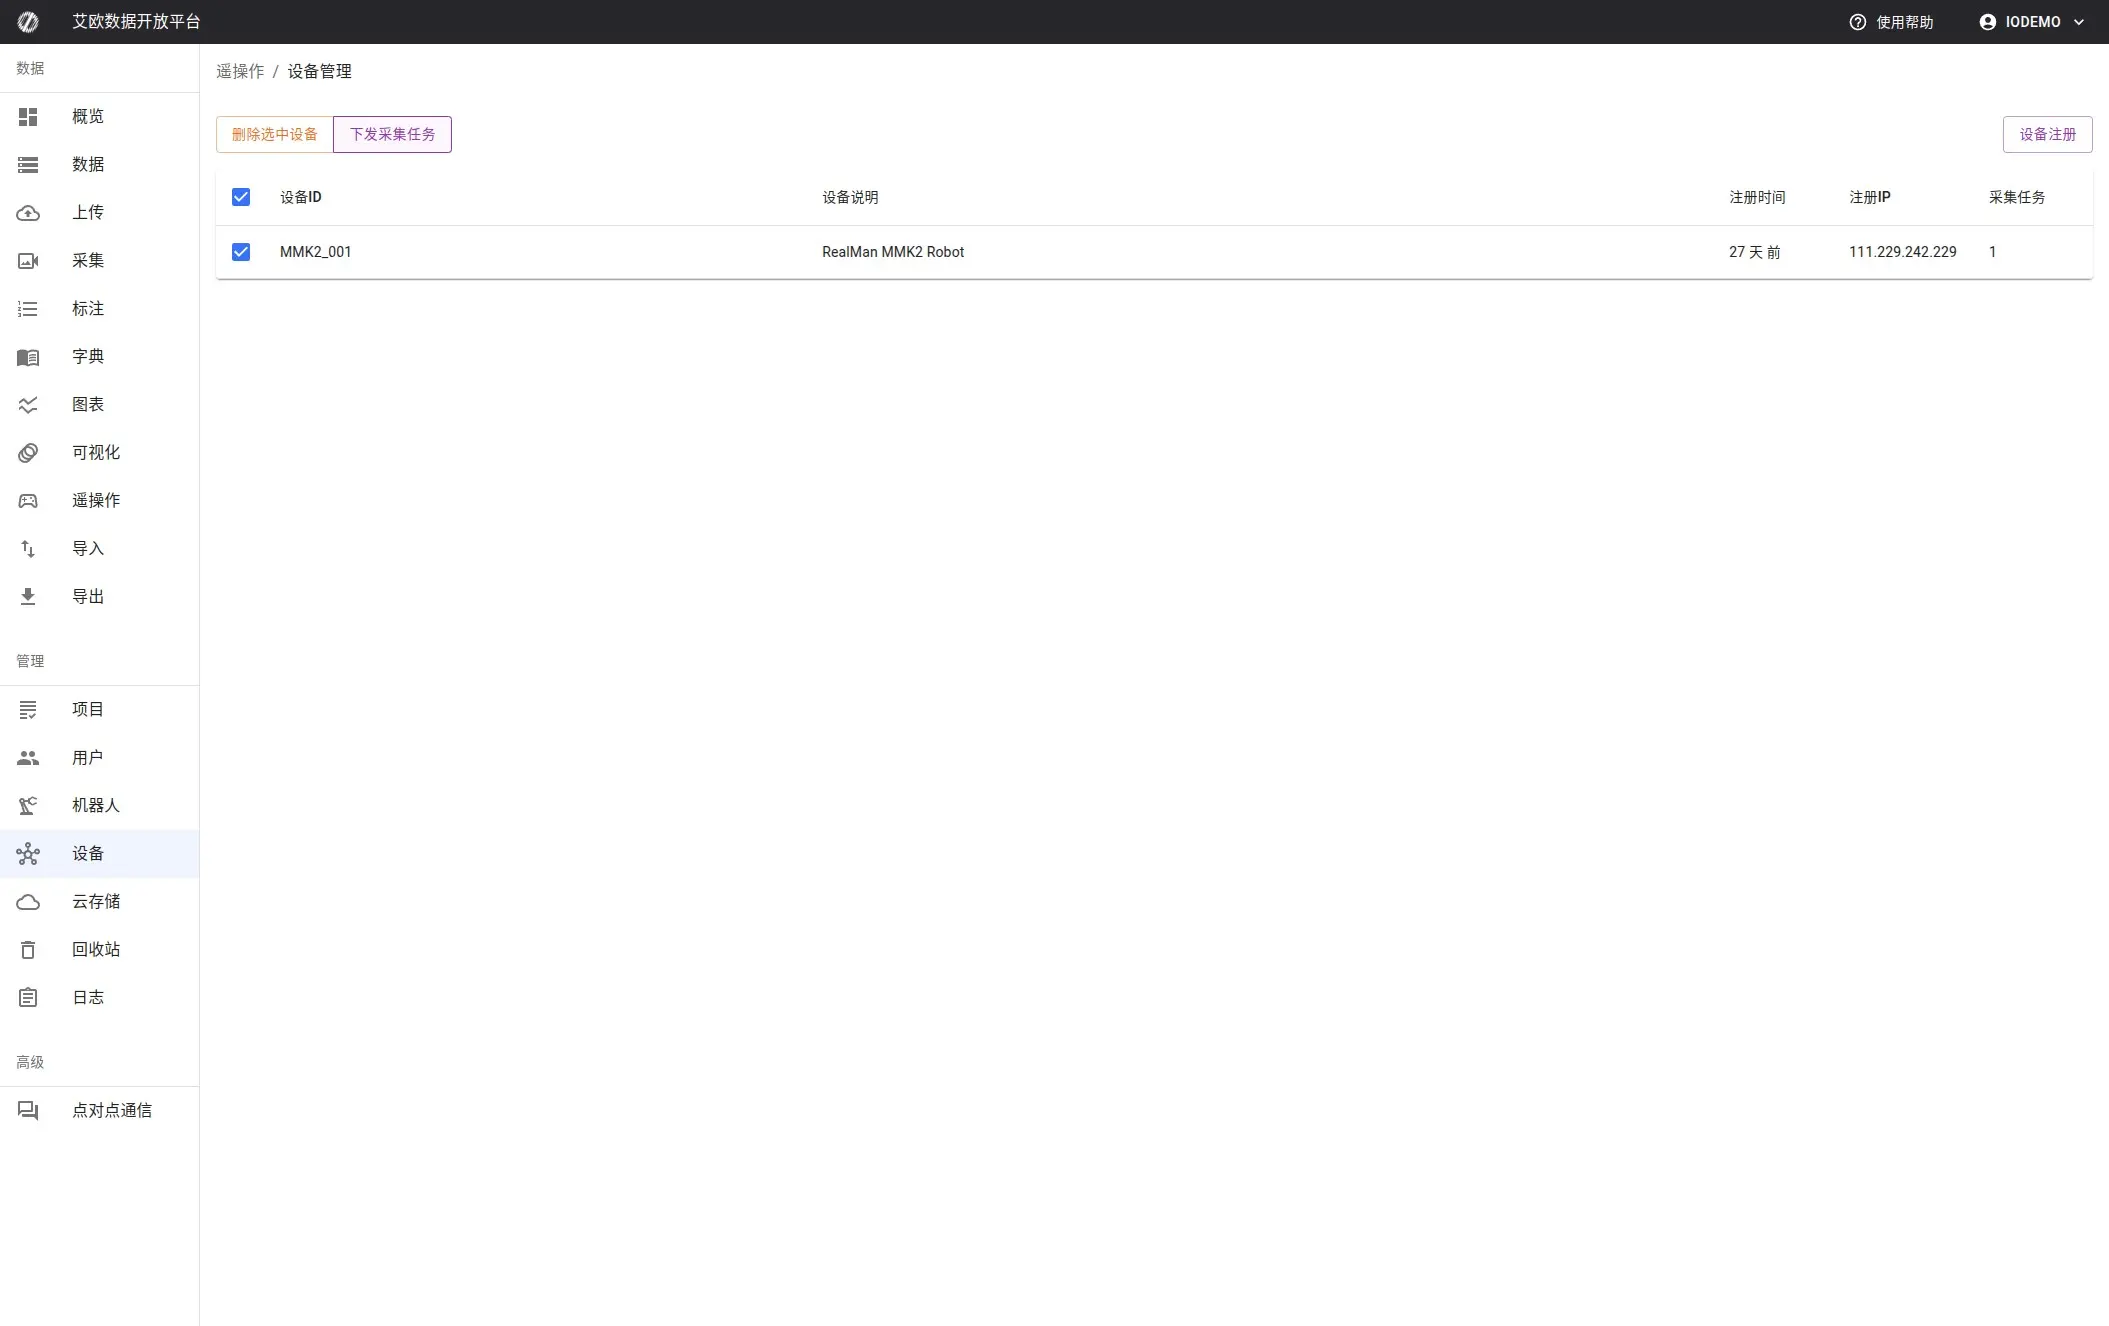The width and height of the screenshot is (2109, 1326).
Task: Open the 云存储 menu item
Action: (96, 902)
